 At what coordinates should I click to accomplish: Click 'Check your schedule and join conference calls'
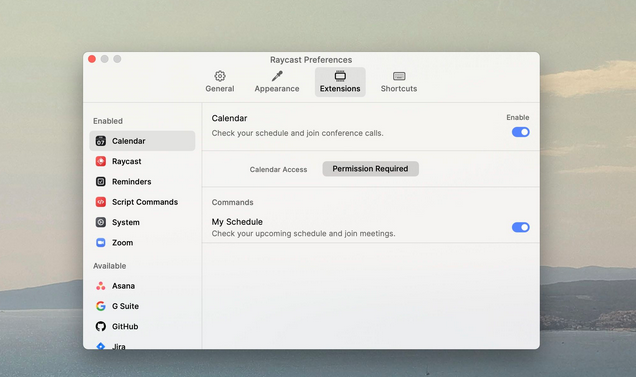tap(297, 133)
